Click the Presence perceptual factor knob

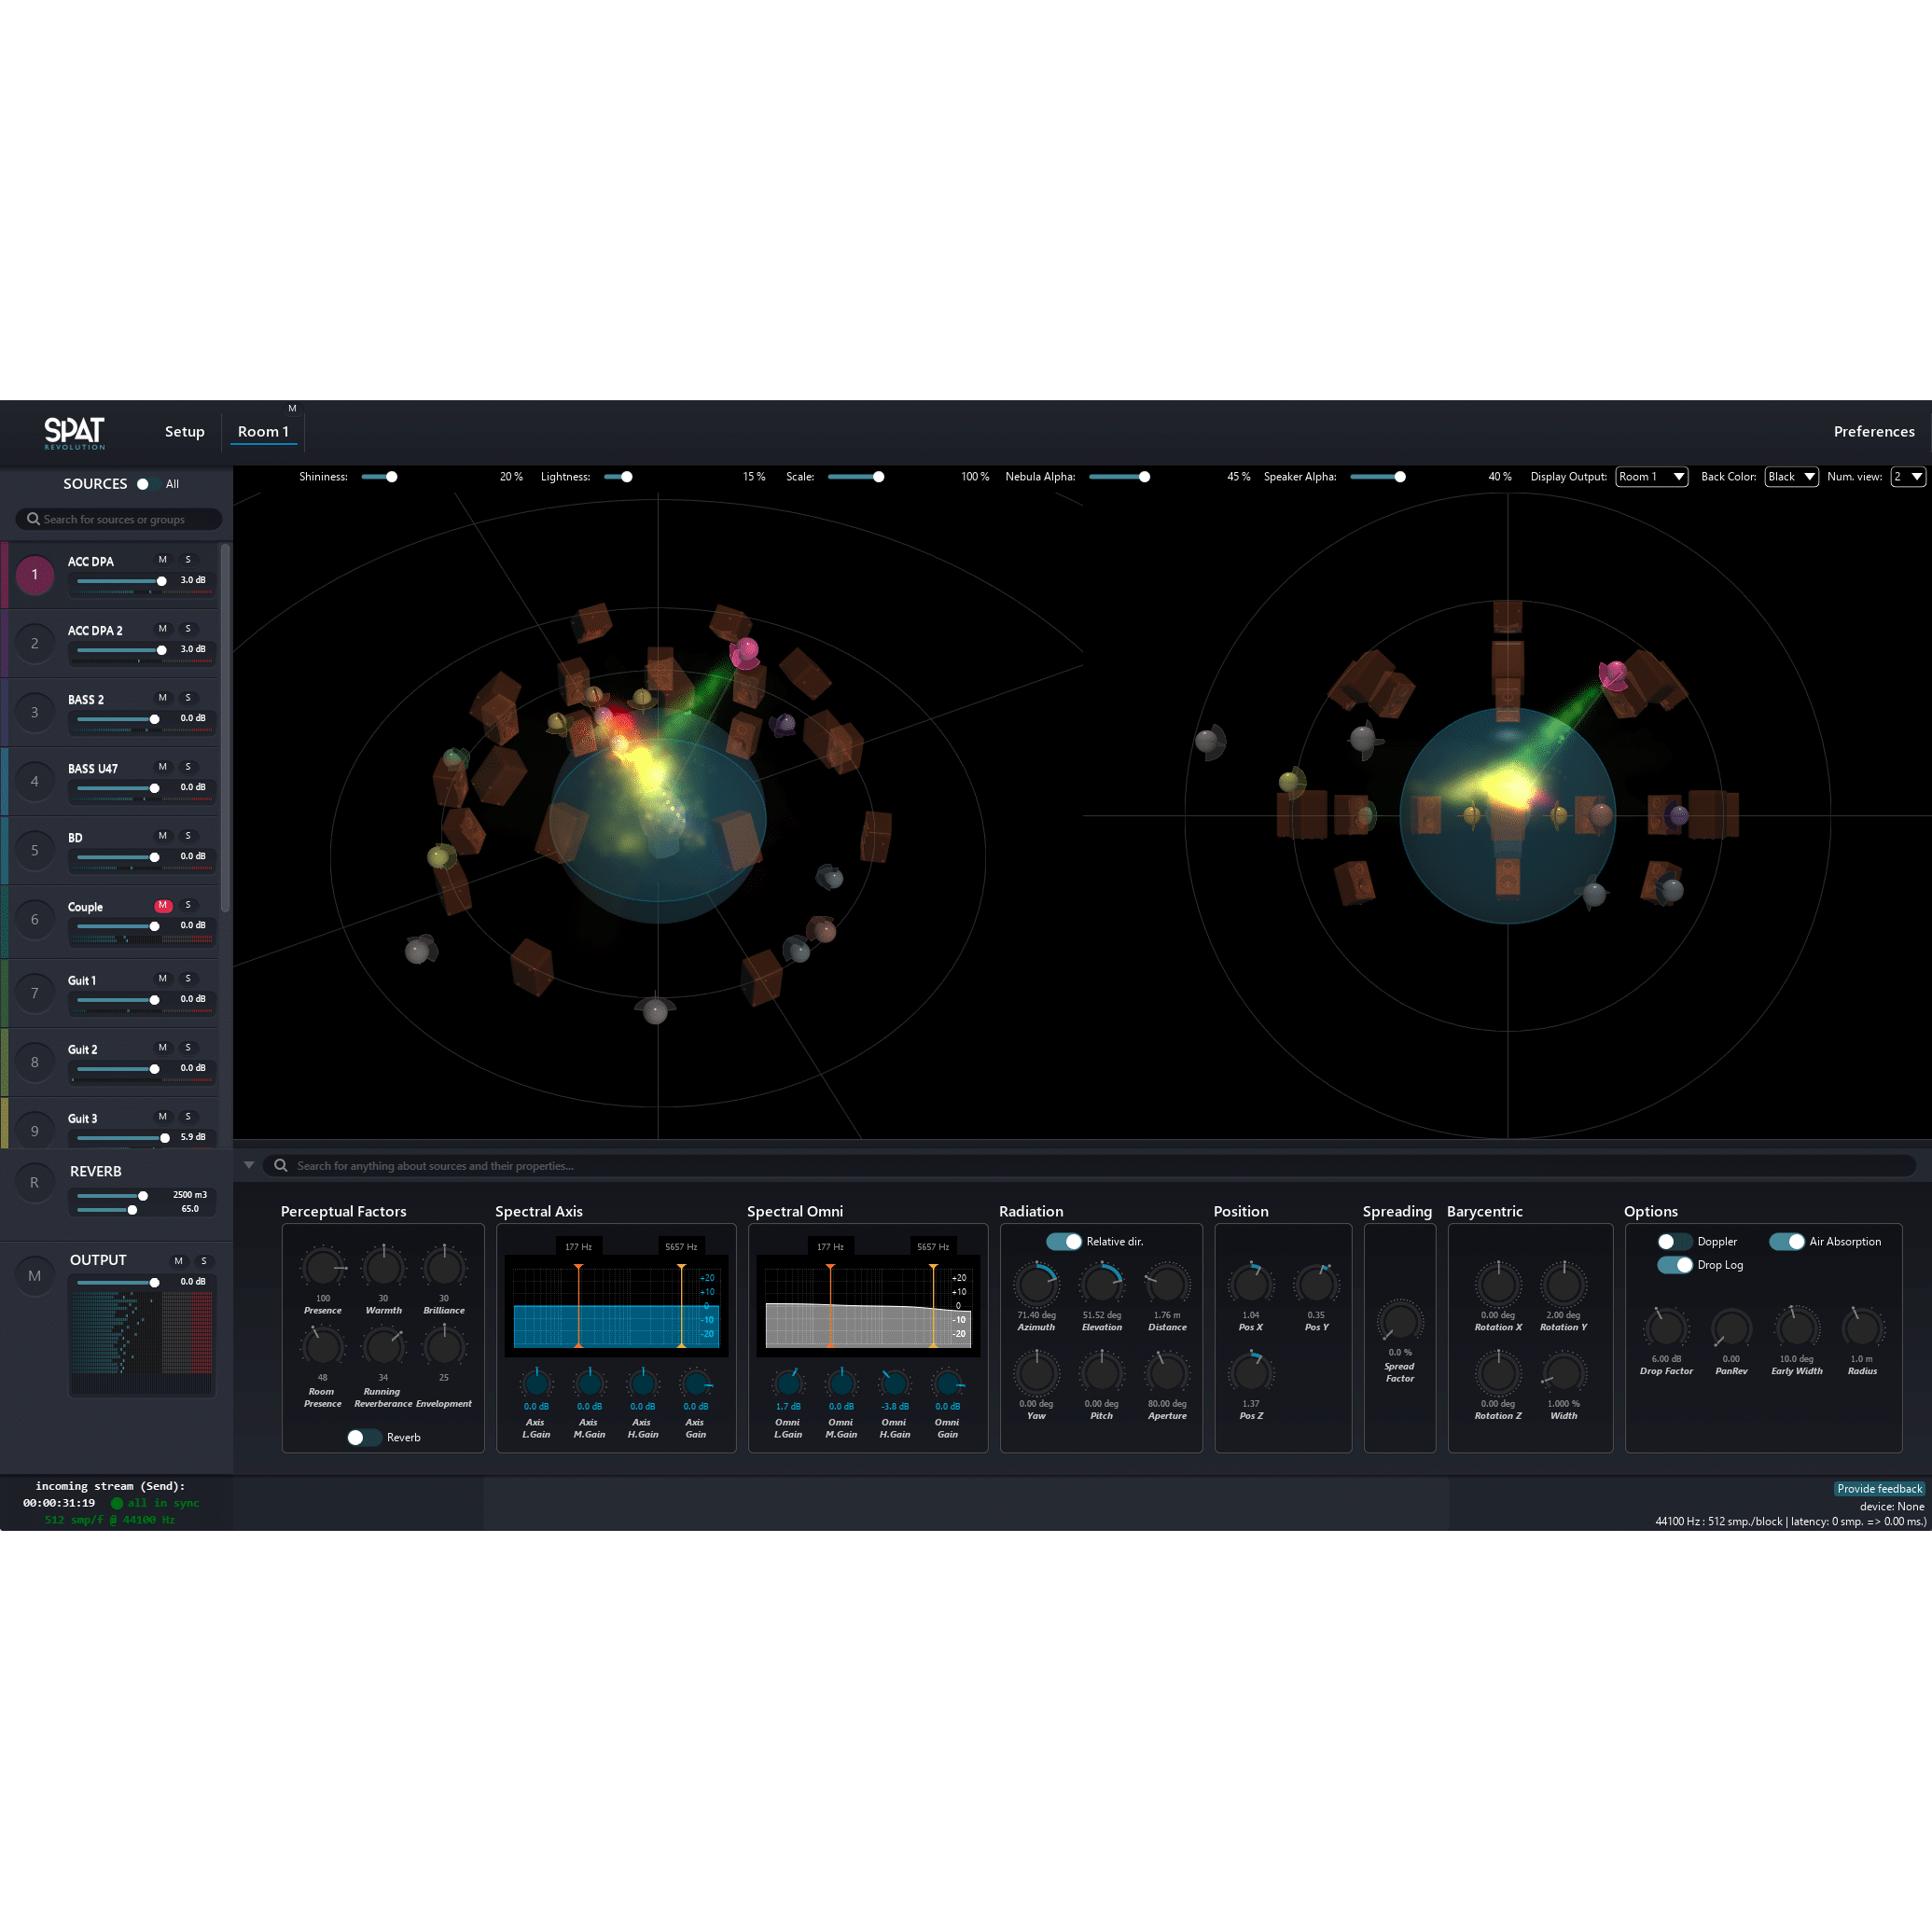pyautogui.click(x=323, y=1267)
